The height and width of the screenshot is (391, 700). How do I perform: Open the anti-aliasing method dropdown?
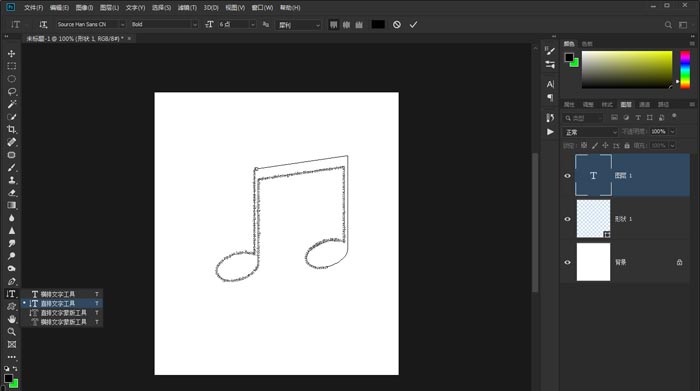coord(299,25)
